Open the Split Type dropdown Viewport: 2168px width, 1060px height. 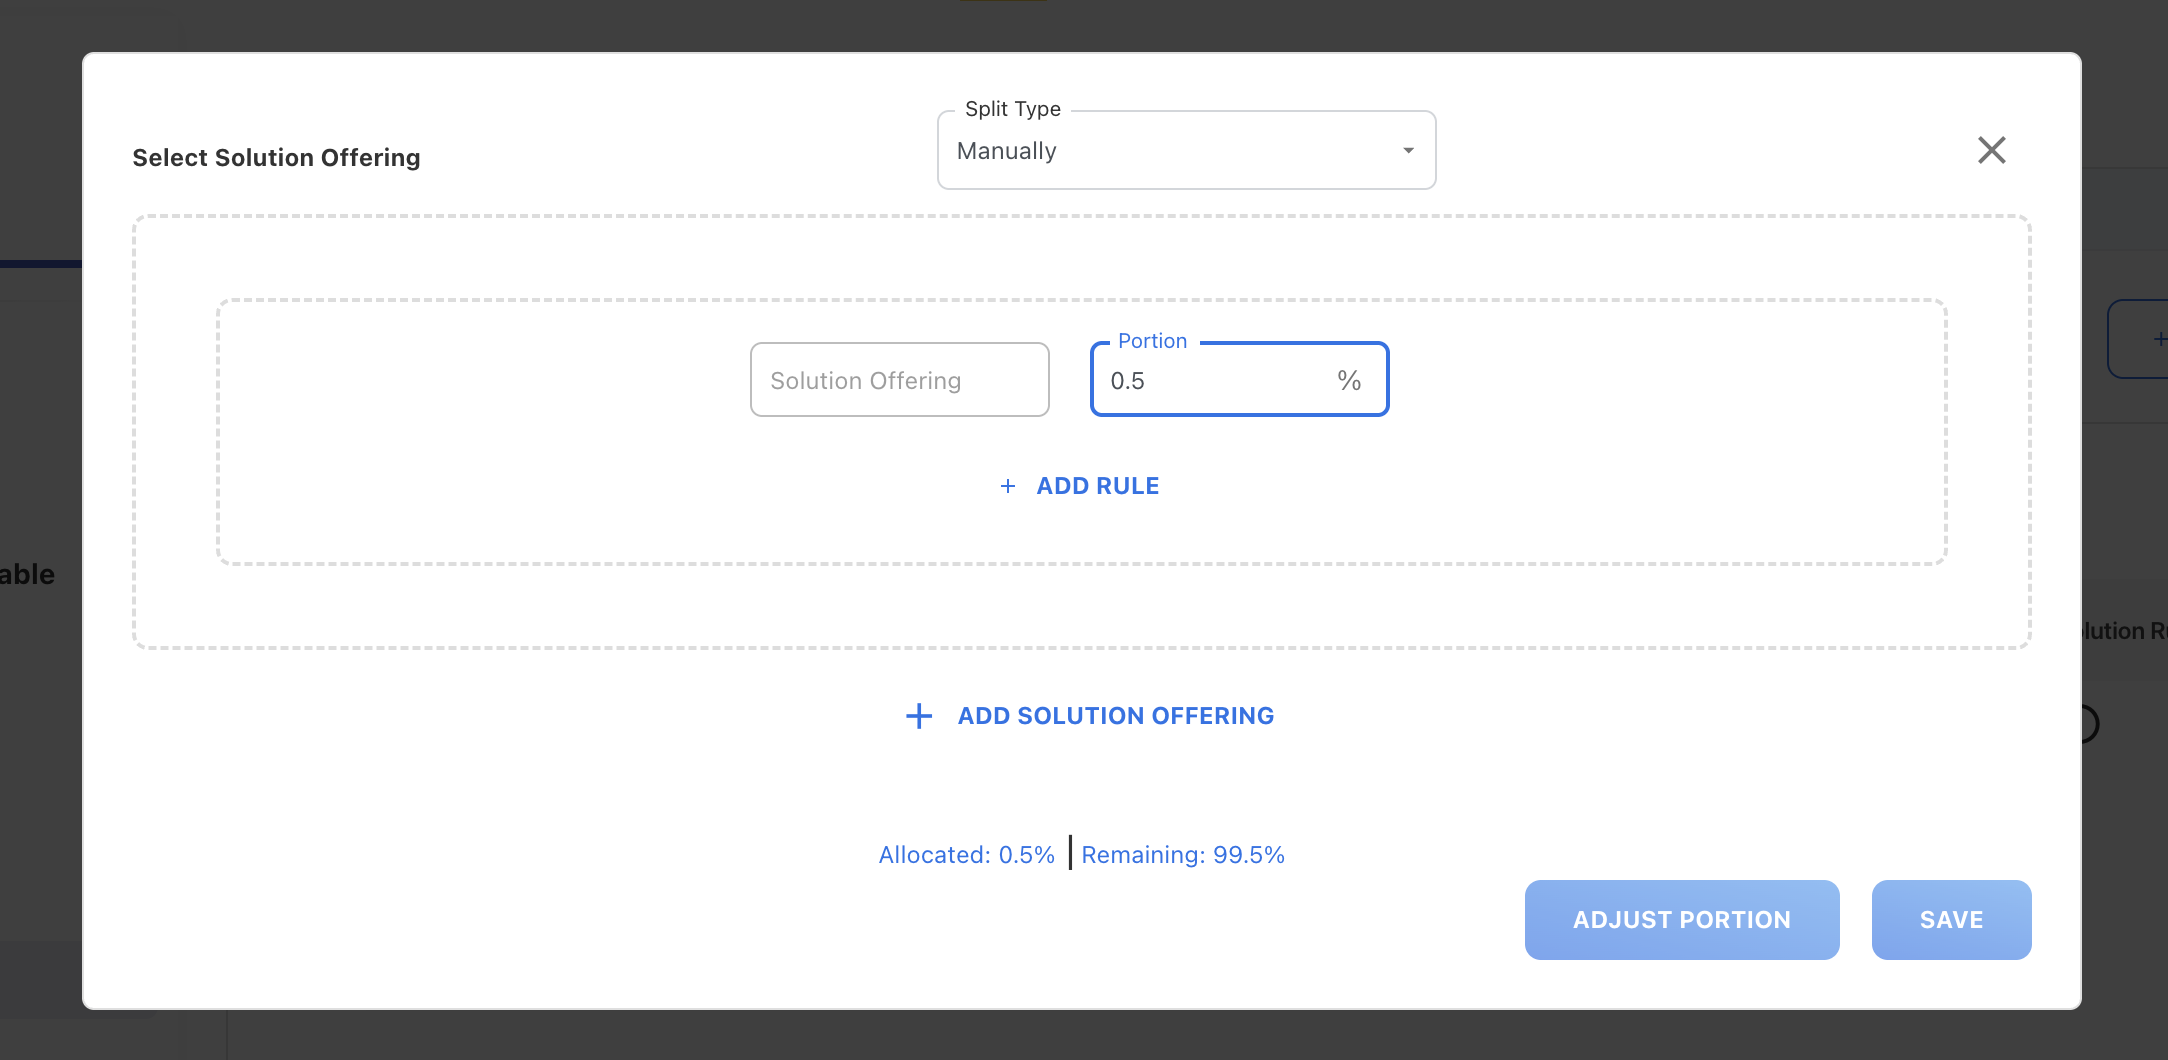pyautogui.click(x=1185, y=151)
